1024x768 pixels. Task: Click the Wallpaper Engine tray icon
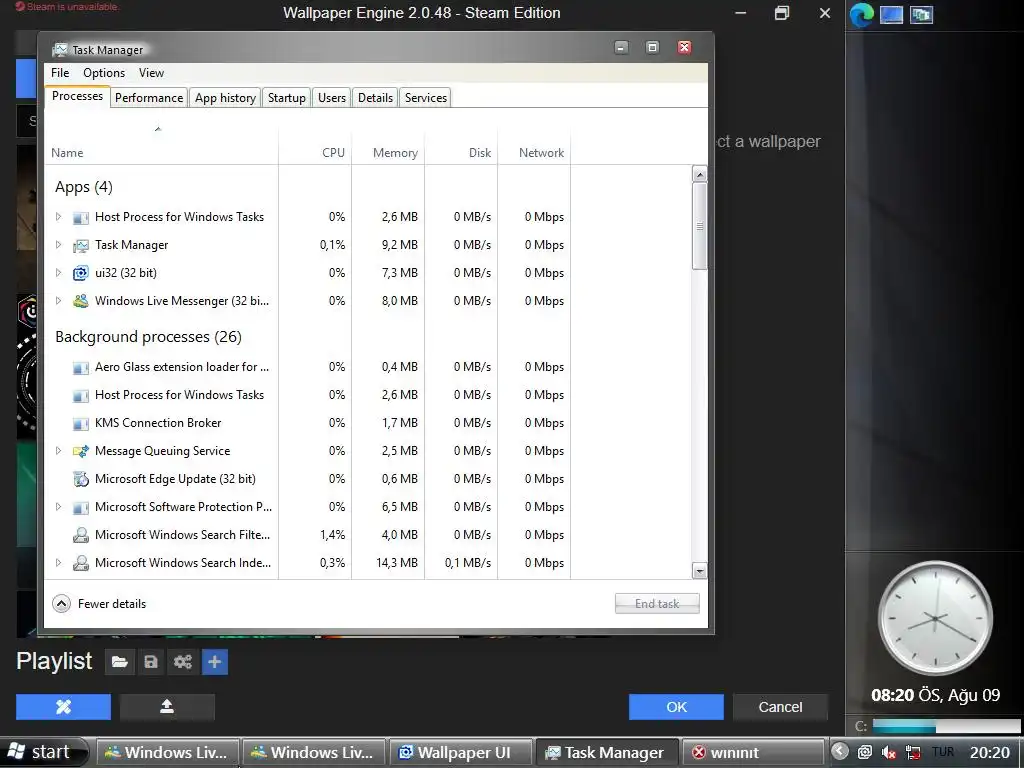pos(865,752)
